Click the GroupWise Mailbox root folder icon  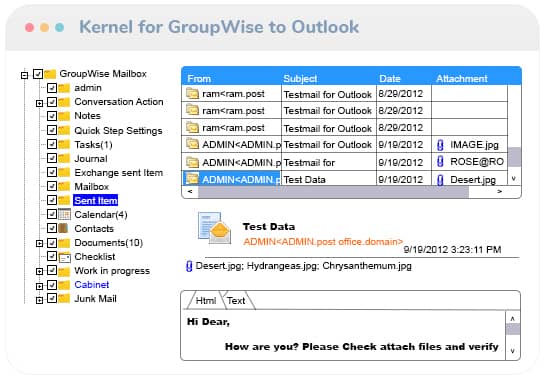[50, 74]
